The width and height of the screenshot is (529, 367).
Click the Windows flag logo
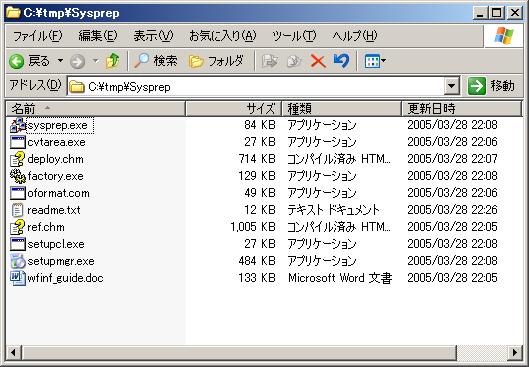[x=504, y=36]
